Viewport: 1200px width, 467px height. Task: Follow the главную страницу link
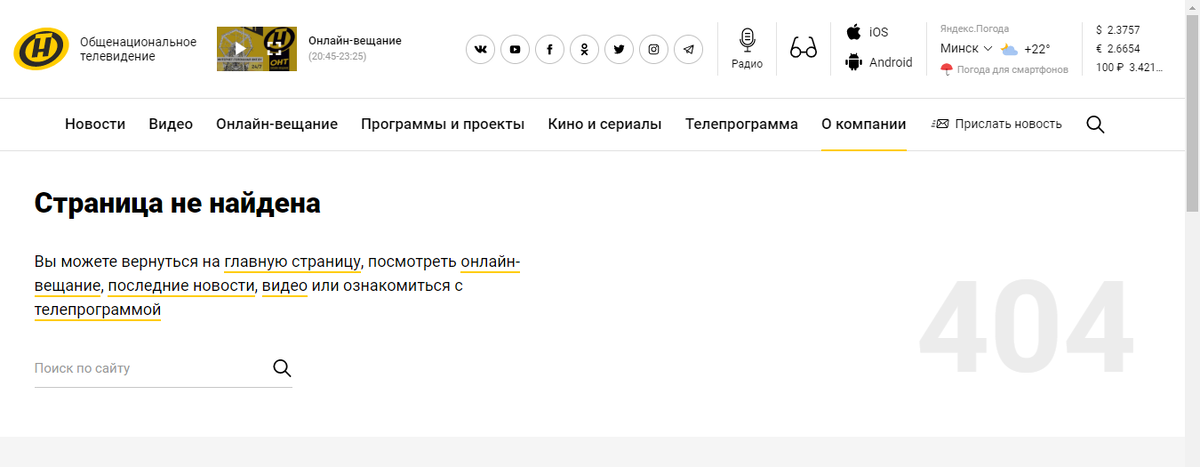pos(292,262)
